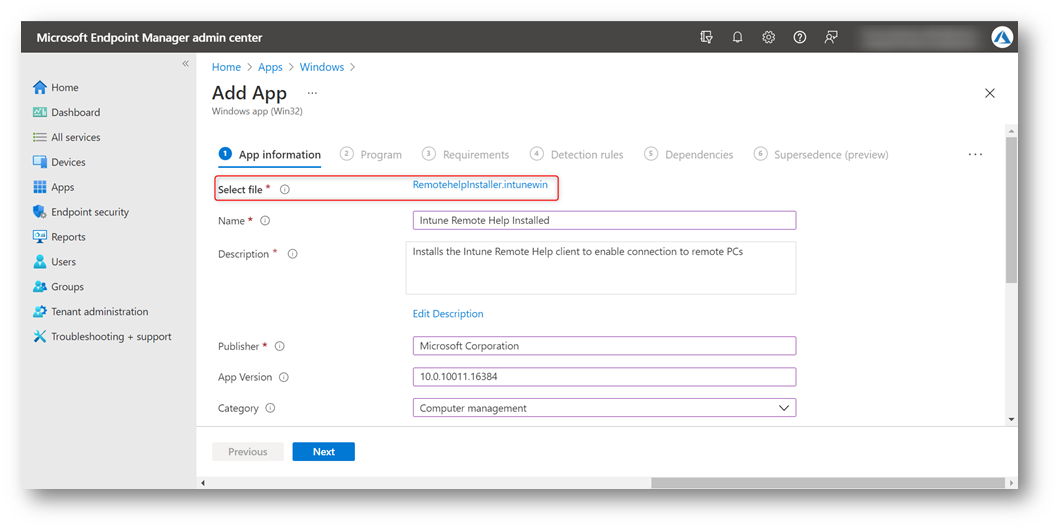Click the All services list icon
The image size is (1060, 531).
[x=40, y=137]
